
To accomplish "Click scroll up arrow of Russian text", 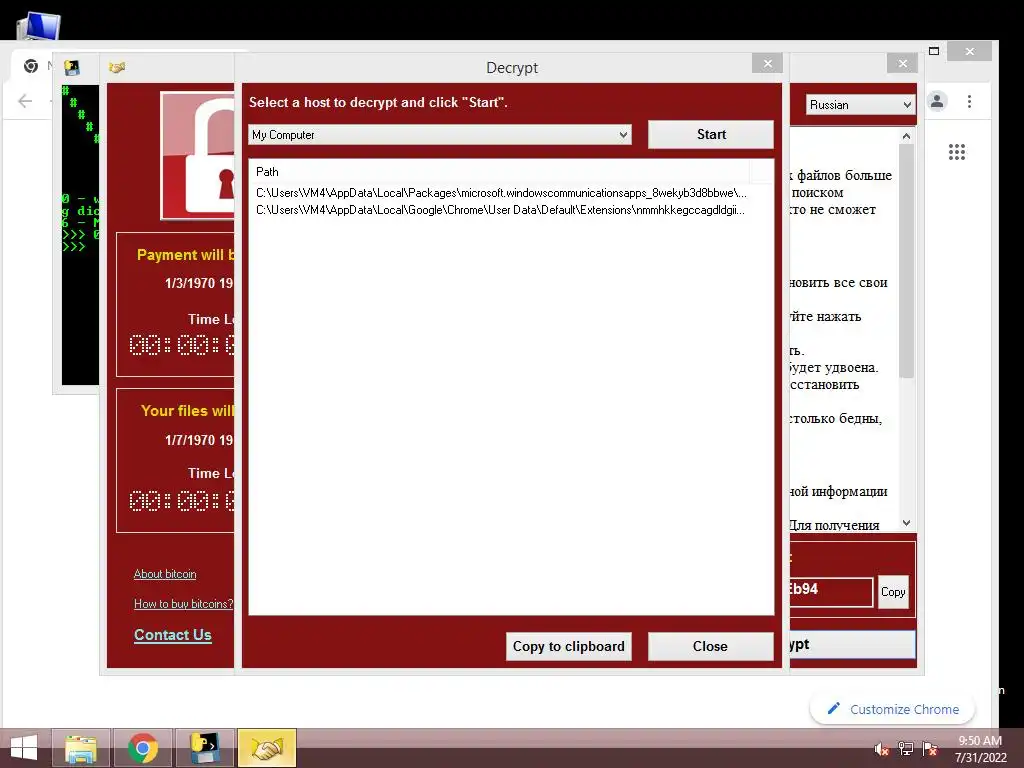I will [x=906, y=136].
